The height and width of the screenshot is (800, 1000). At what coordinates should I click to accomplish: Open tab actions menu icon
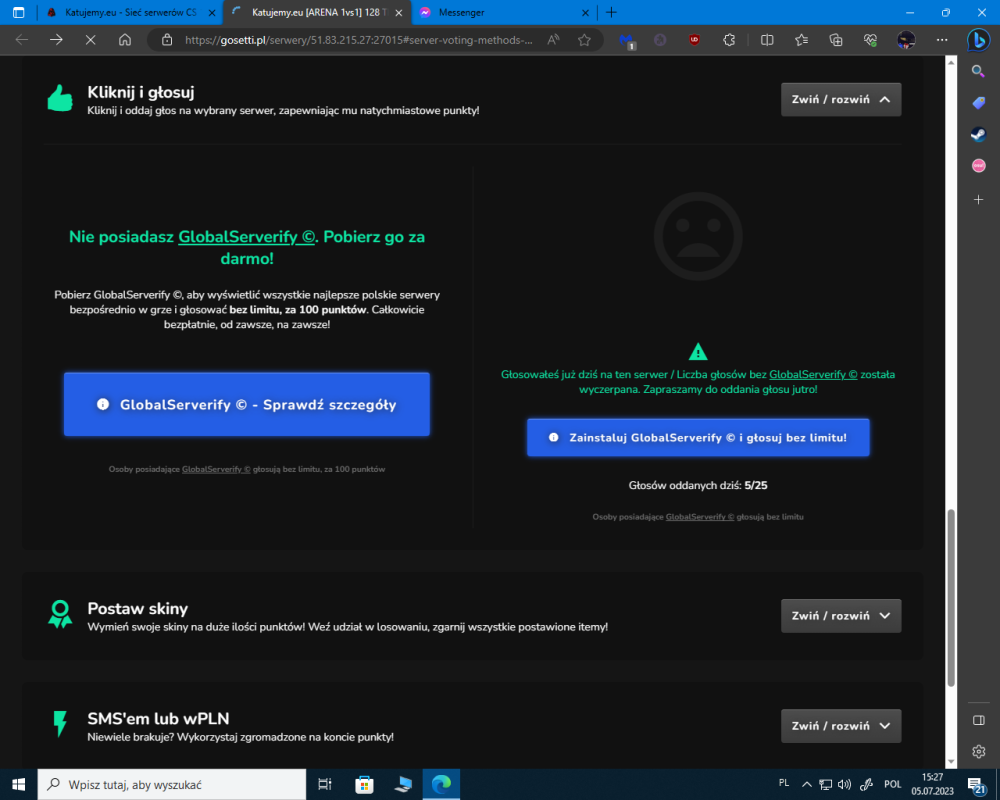18,12
